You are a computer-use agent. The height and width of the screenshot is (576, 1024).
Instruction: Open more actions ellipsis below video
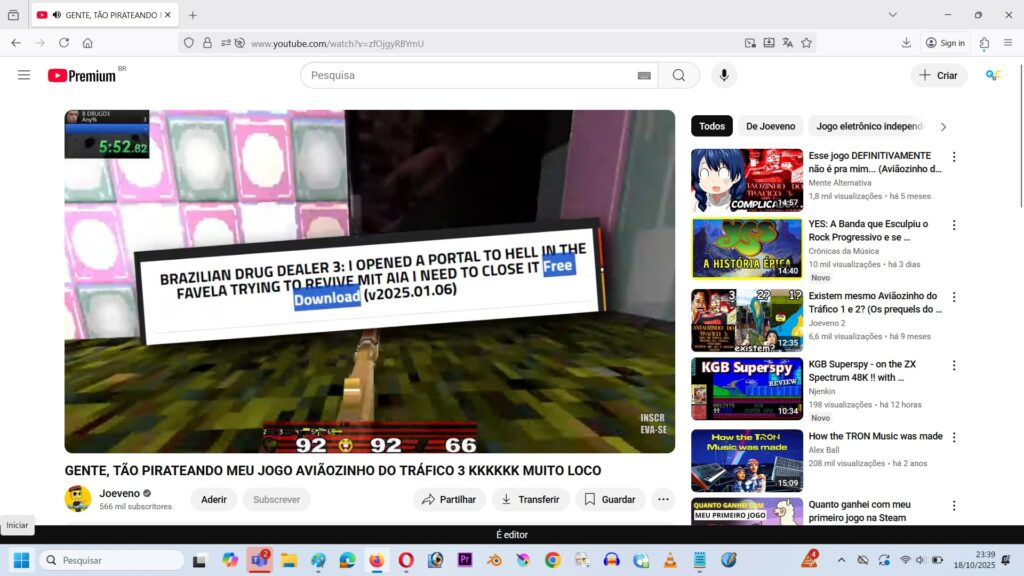pyautogui.click(x=663, y=499)
